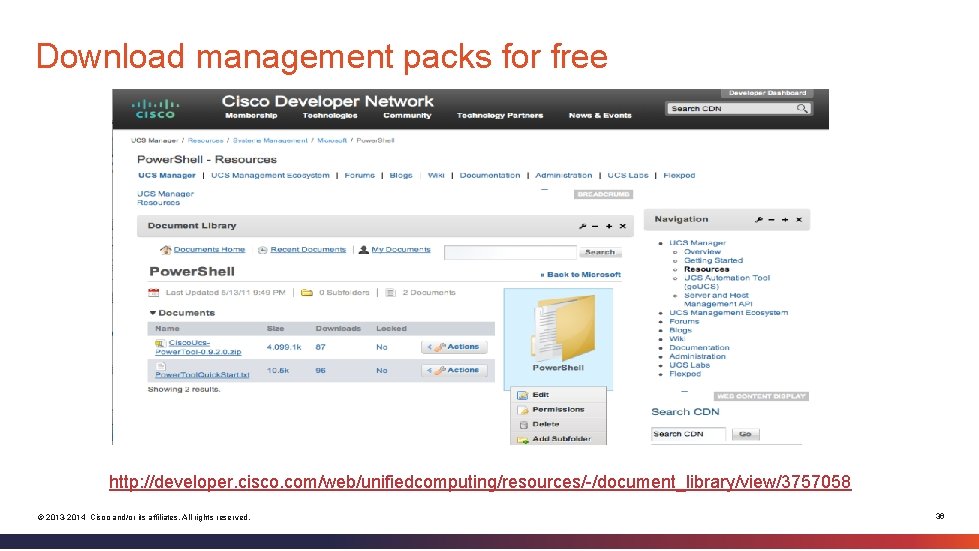Image resolution: width=979 pixels, height=551 pixels.
Task: Click the Documents Home link
Action: (x=209, y=250)
